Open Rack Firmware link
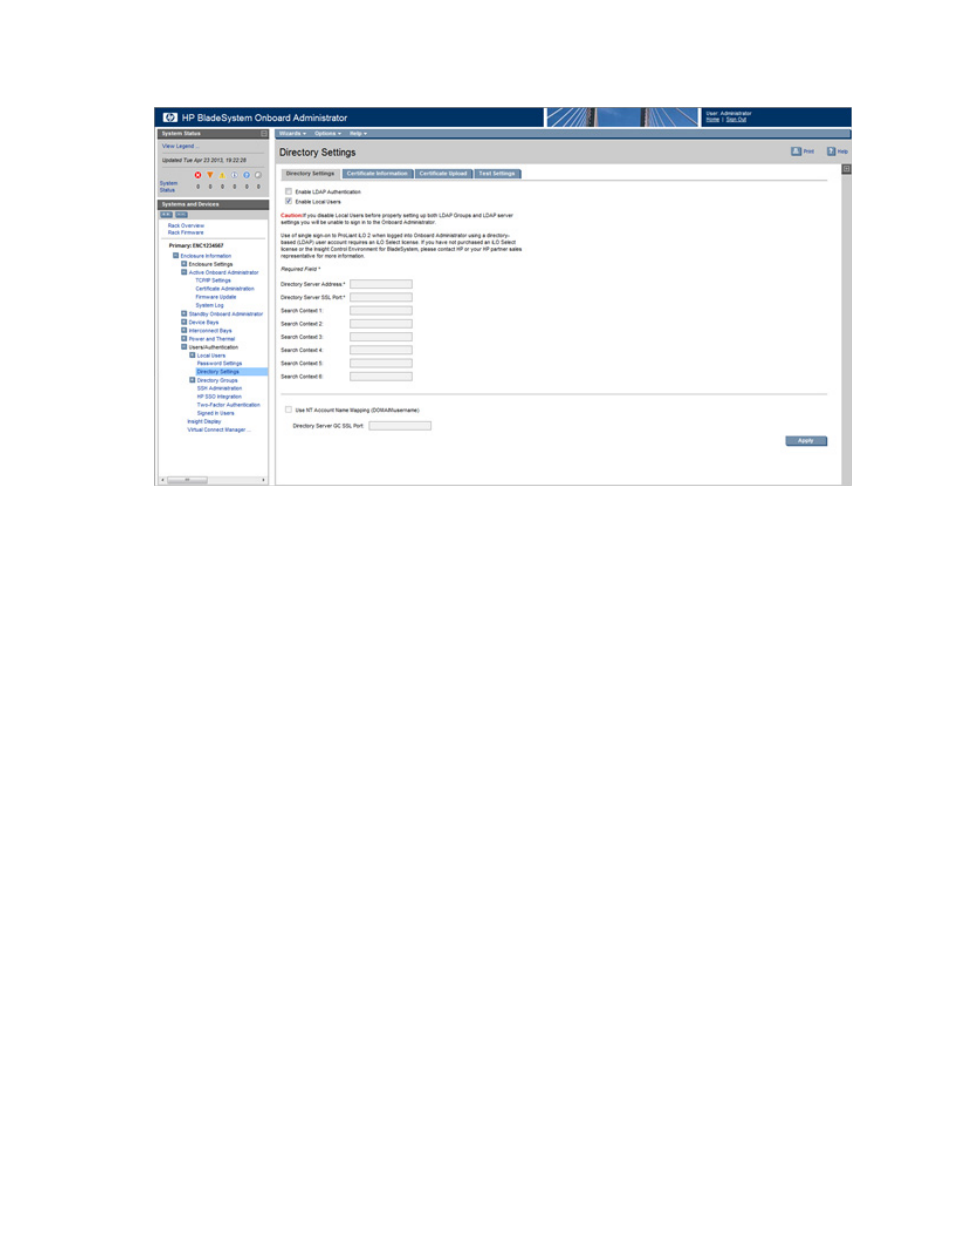This screenshot has height=1235, width=954. click(x=186, y=232)
